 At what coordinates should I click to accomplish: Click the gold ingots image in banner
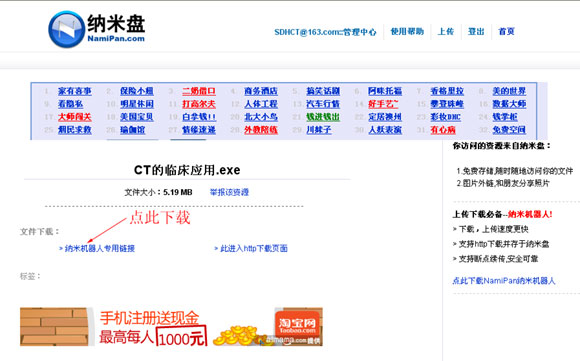coord(237,336)
